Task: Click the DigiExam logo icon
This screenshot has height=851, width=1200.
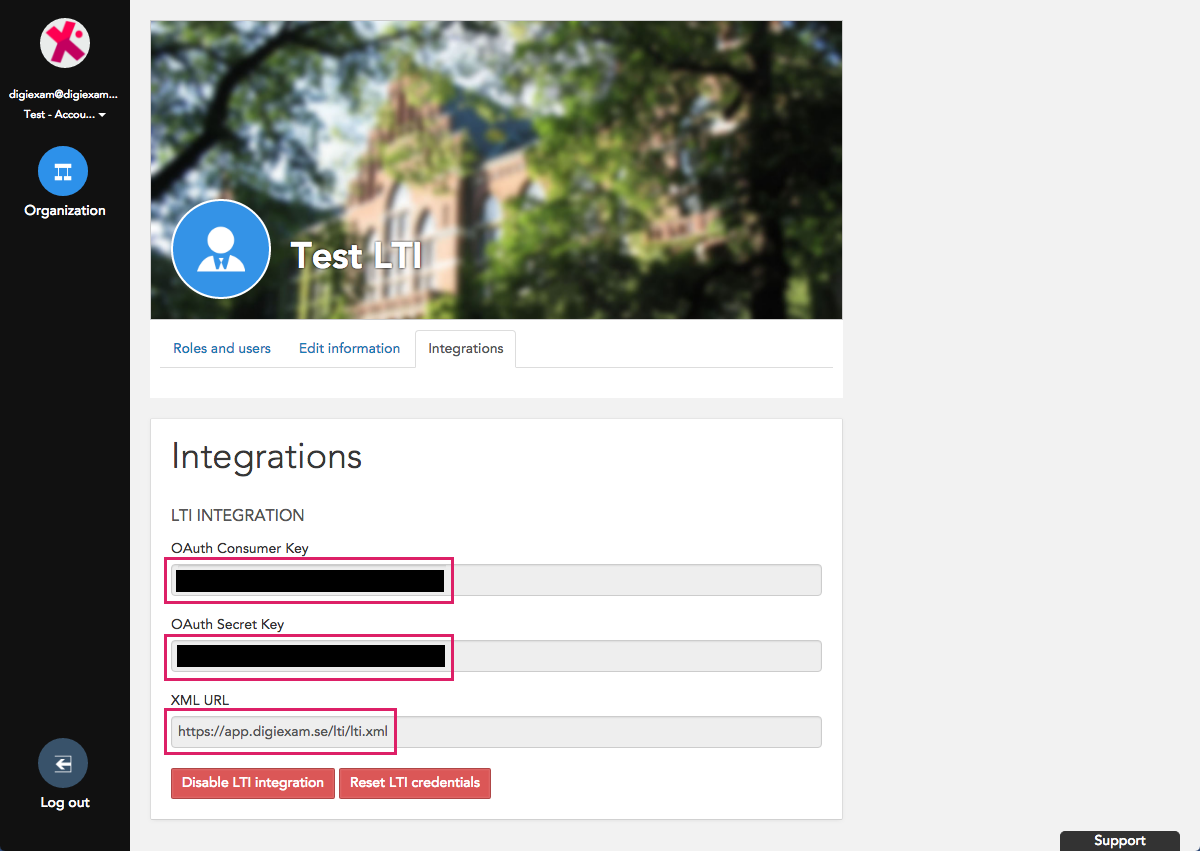Action: pyautogui.click(x=65, y=43)
